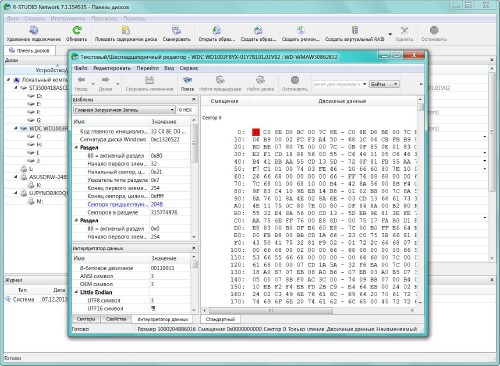Click the Find next icon in hex editor
Image resolution: width=500 pixels, height=366 pixels.
[x=260, y=80]
